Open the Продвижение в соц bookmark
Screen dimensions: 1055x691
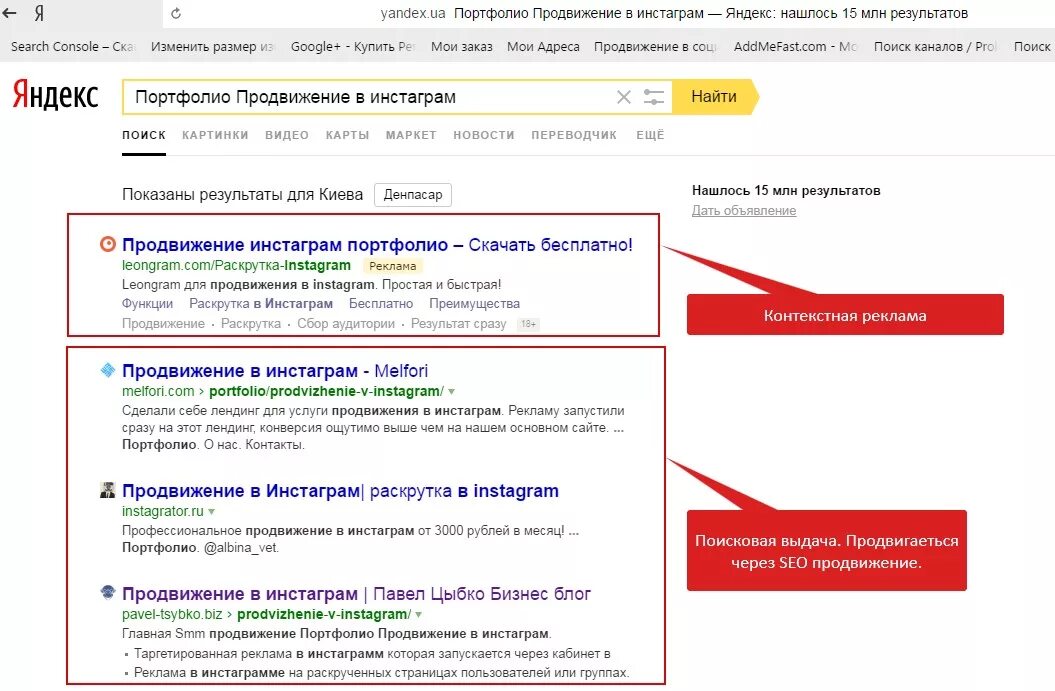coord(655,46)
